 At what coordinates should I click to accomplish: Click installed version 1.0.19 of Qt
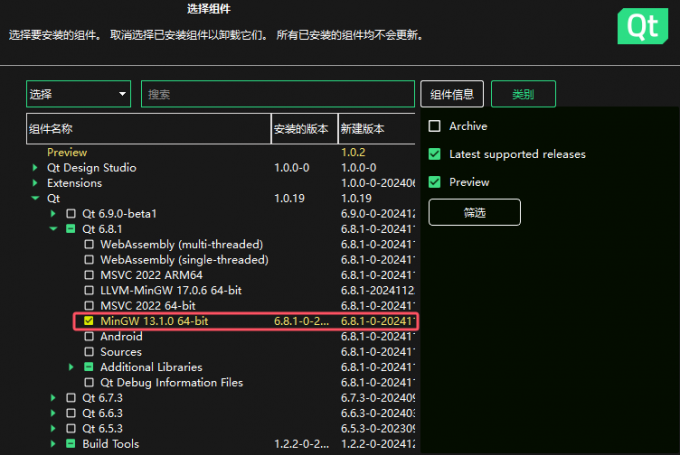[289, 198]
